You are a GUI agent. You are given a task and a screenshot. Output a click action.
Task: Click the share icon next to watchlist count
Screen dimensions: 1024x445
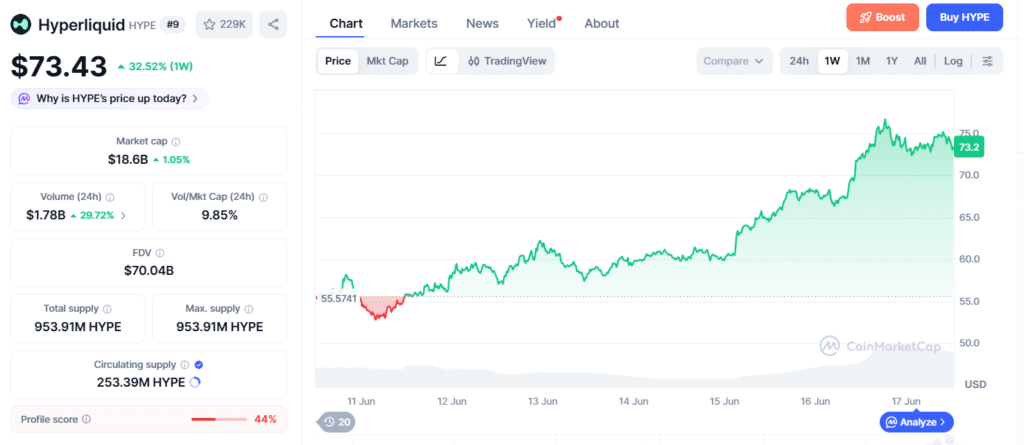click(273, 25)
